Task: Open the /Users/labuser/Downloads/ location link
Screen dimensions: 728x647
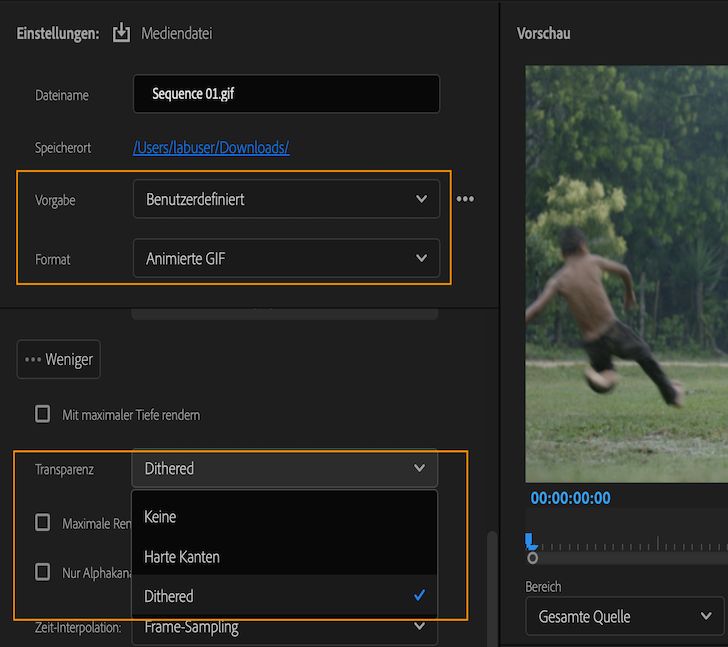Action: click(211, 148)
